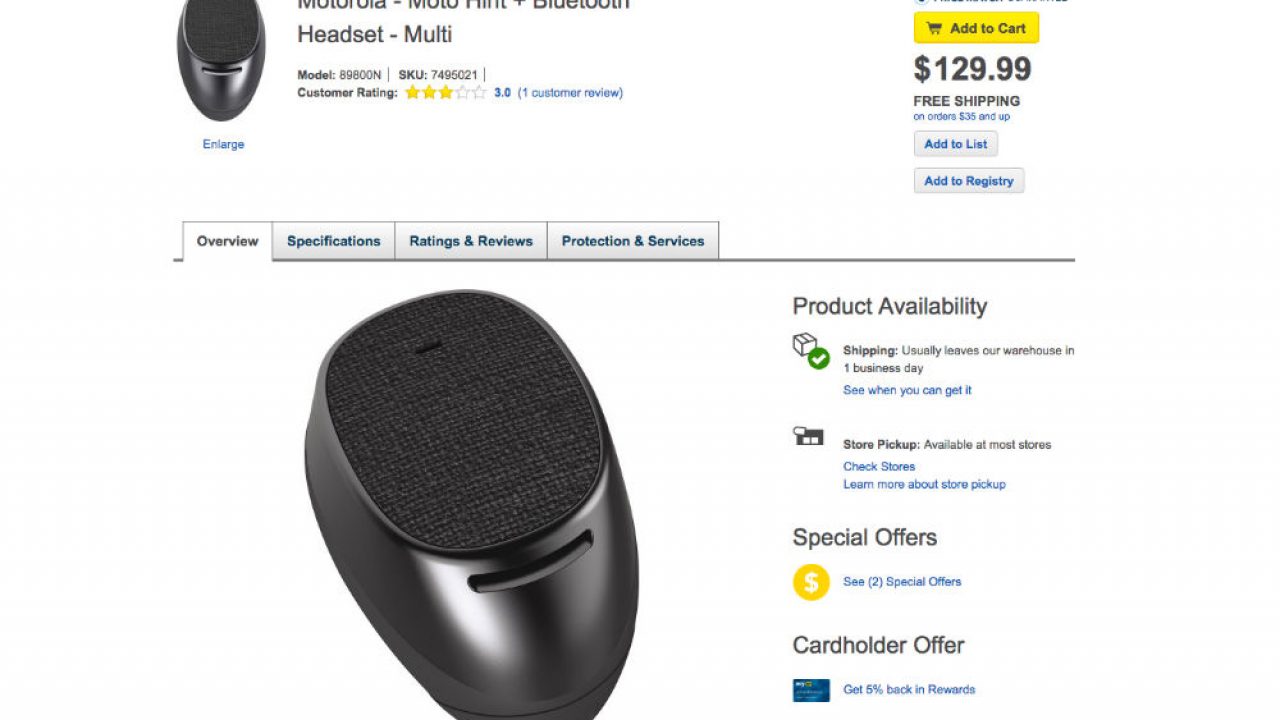
Task: Click the customer rating stars
Action: coord(445,93)
